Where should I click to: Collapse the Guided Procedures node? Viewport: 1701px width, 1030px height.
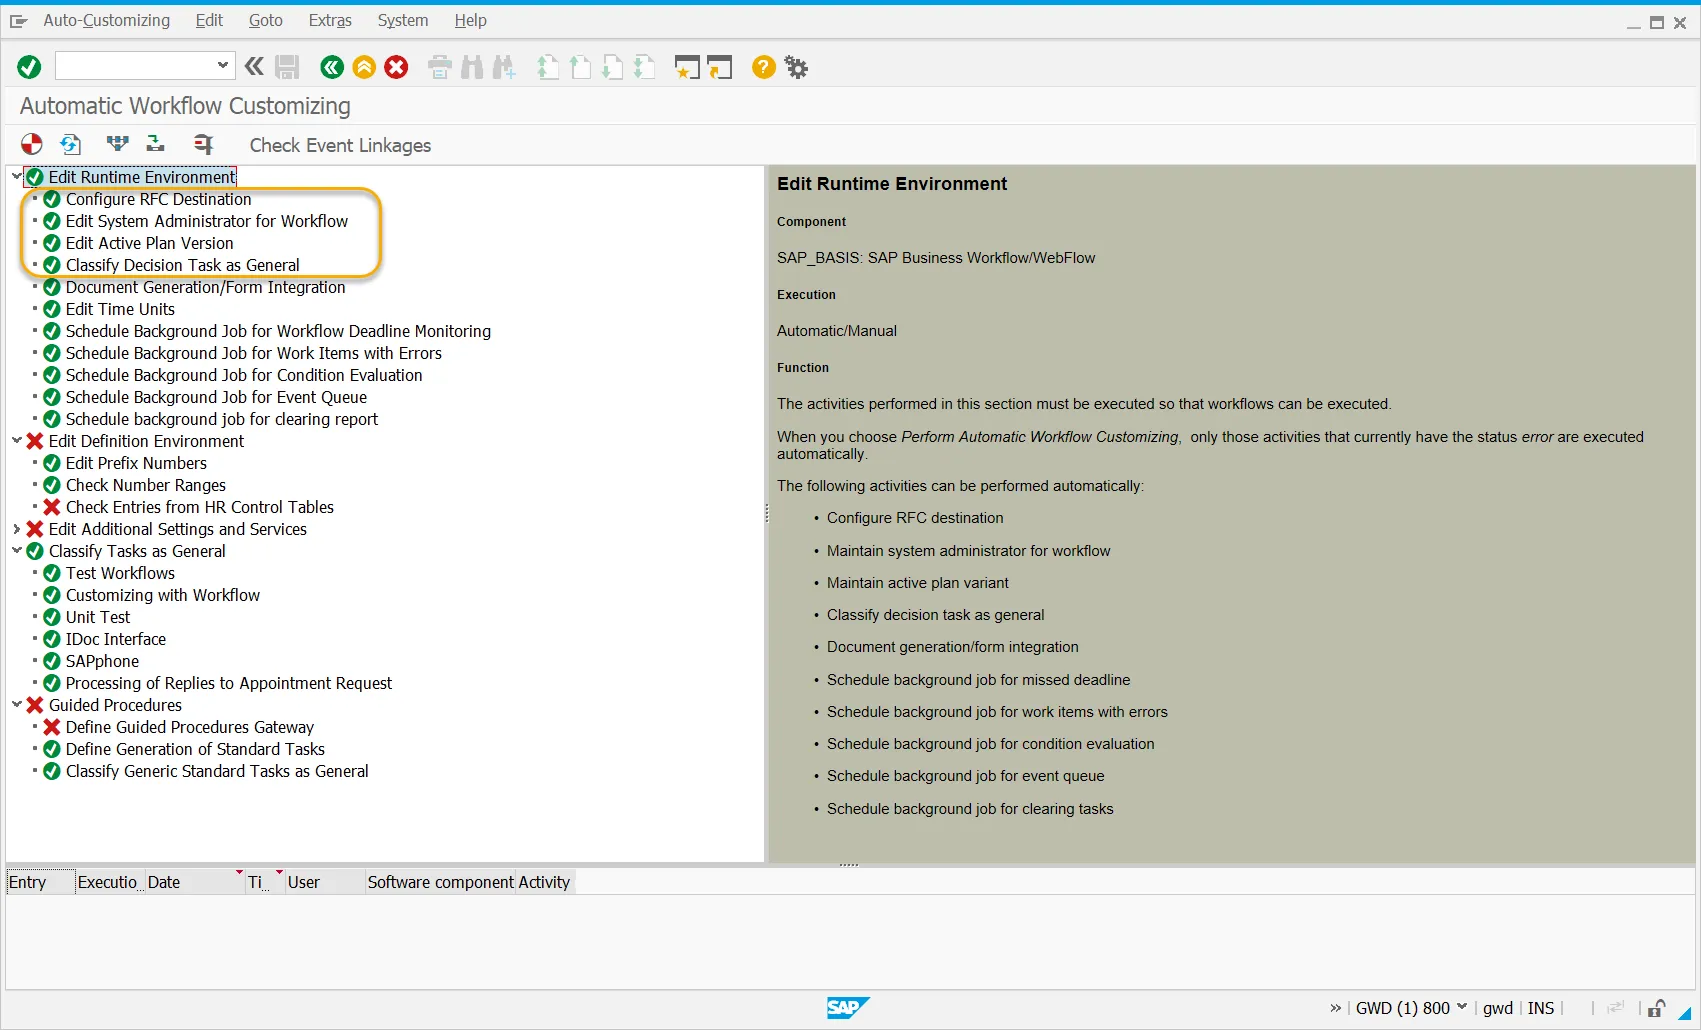click(16, 705)
